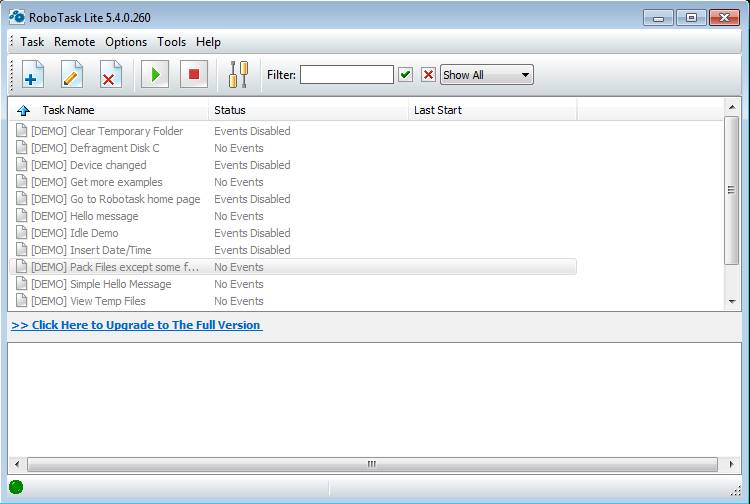Image resolution: width=750 pixels, height=504 pixels.
Task: Click 'No Events' status of Hello message
Action: [x=239, y=216]
